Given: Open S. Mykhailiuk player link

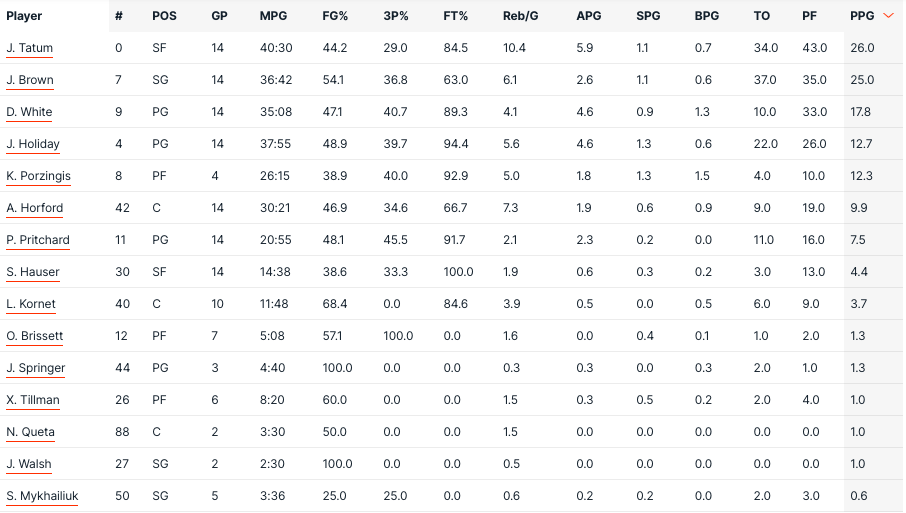Looking at the screenshot, I should click(42, 496).
